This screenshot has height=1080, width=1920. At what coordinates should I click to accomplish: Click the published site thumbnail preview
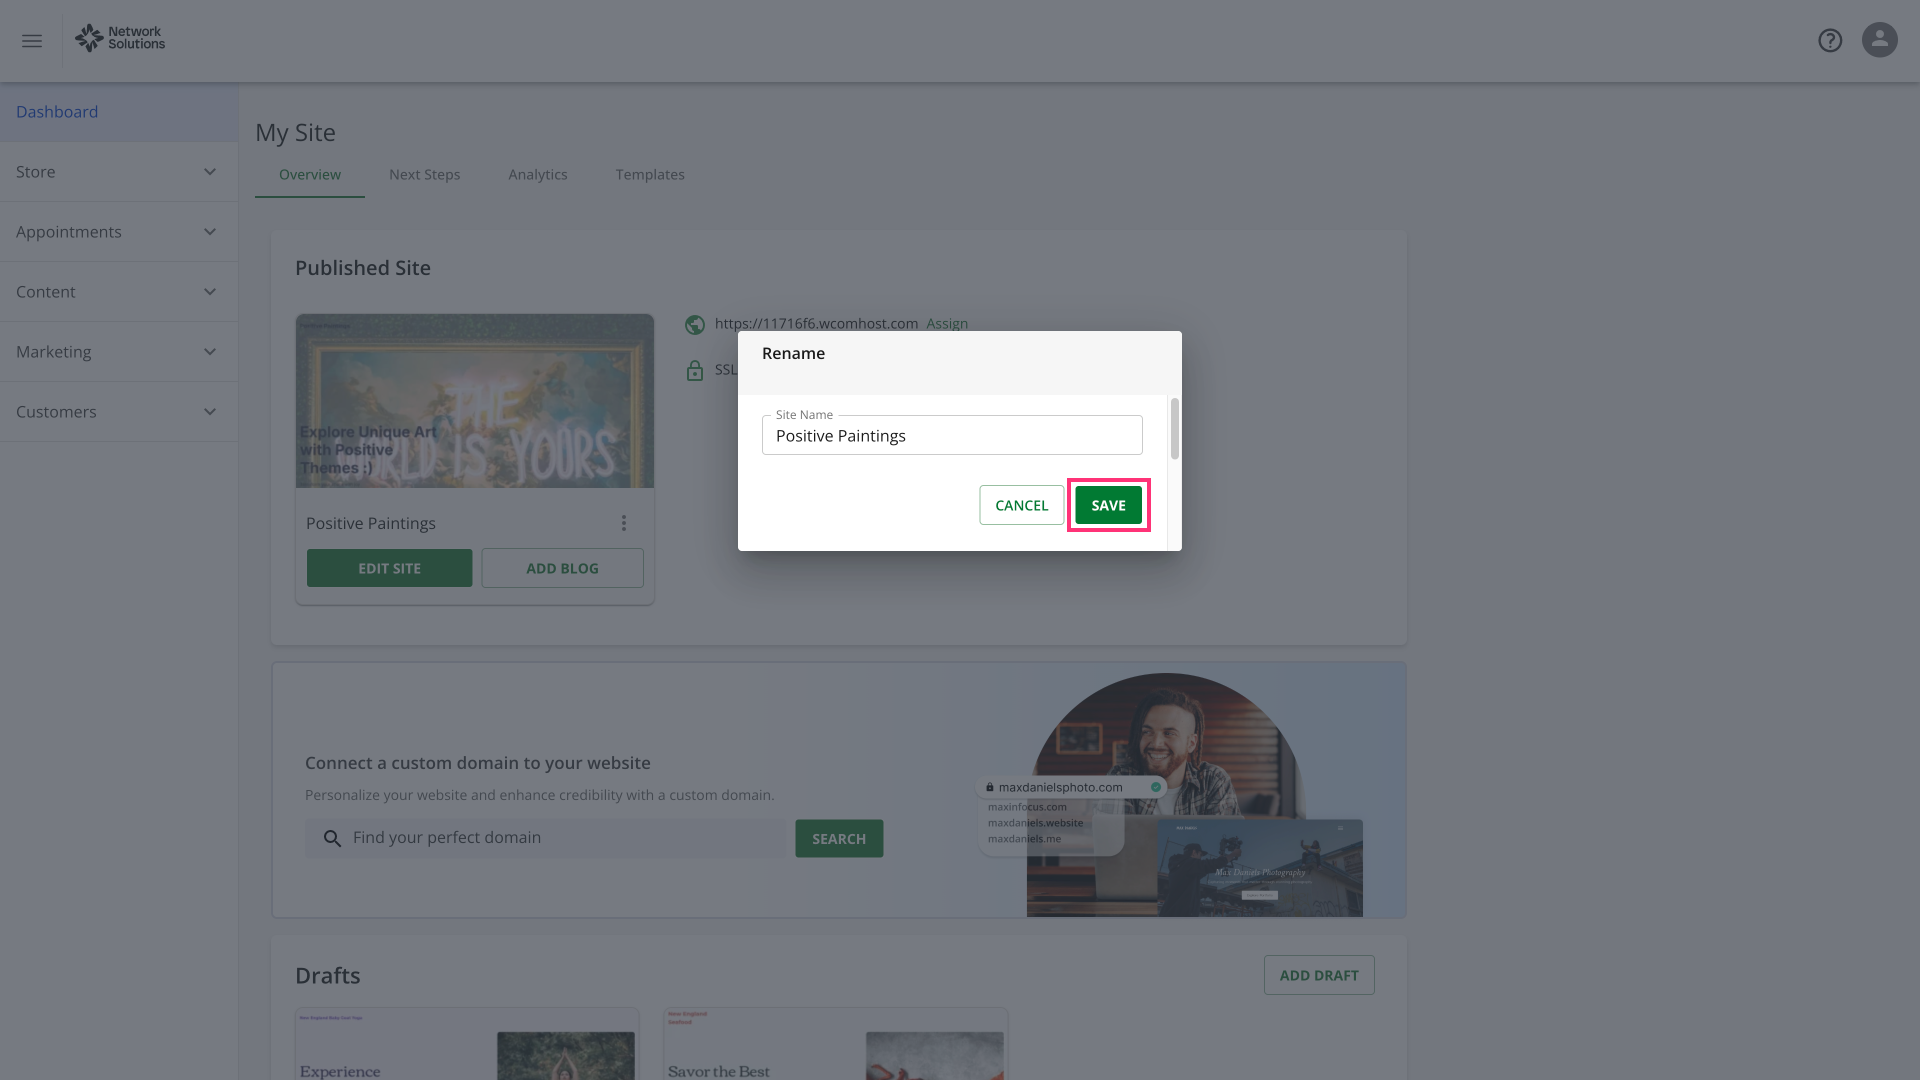[475, 401]
